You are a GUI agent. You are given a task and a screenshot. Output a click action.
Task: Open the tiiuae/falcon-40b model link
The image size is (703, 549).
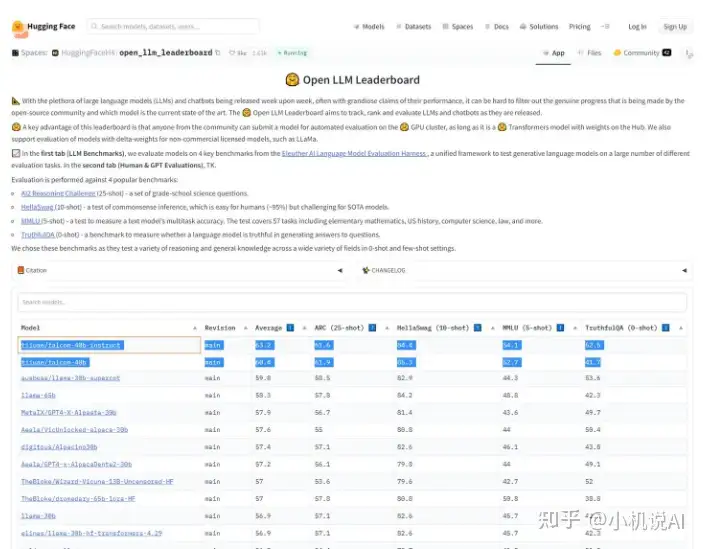click(54, 362)
